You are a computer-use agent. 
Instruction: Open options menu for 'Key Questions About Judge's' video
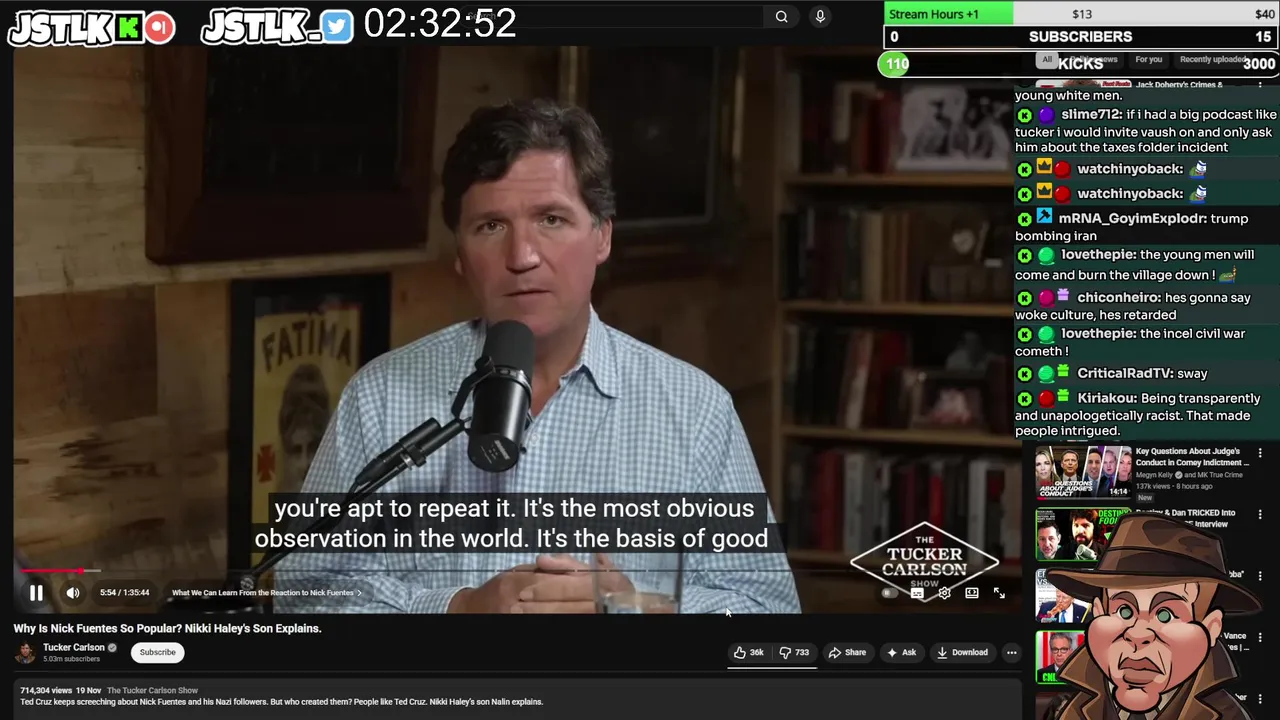pyautogui.click(x=1260, y=452)
